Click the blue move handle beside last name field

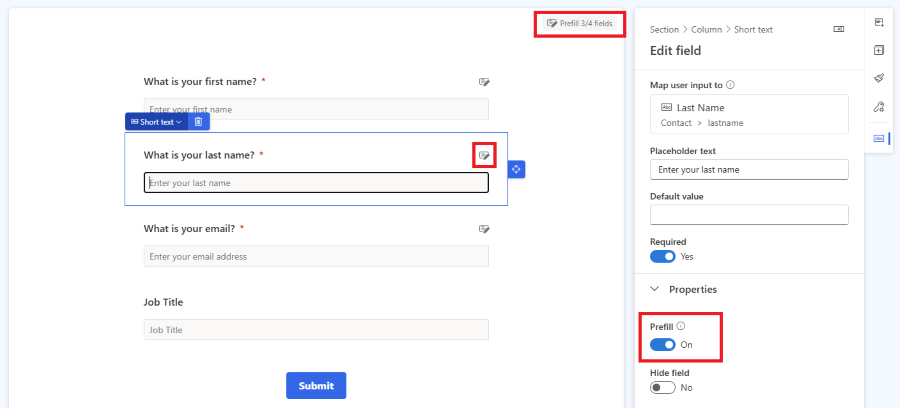[x=516, y=169]
